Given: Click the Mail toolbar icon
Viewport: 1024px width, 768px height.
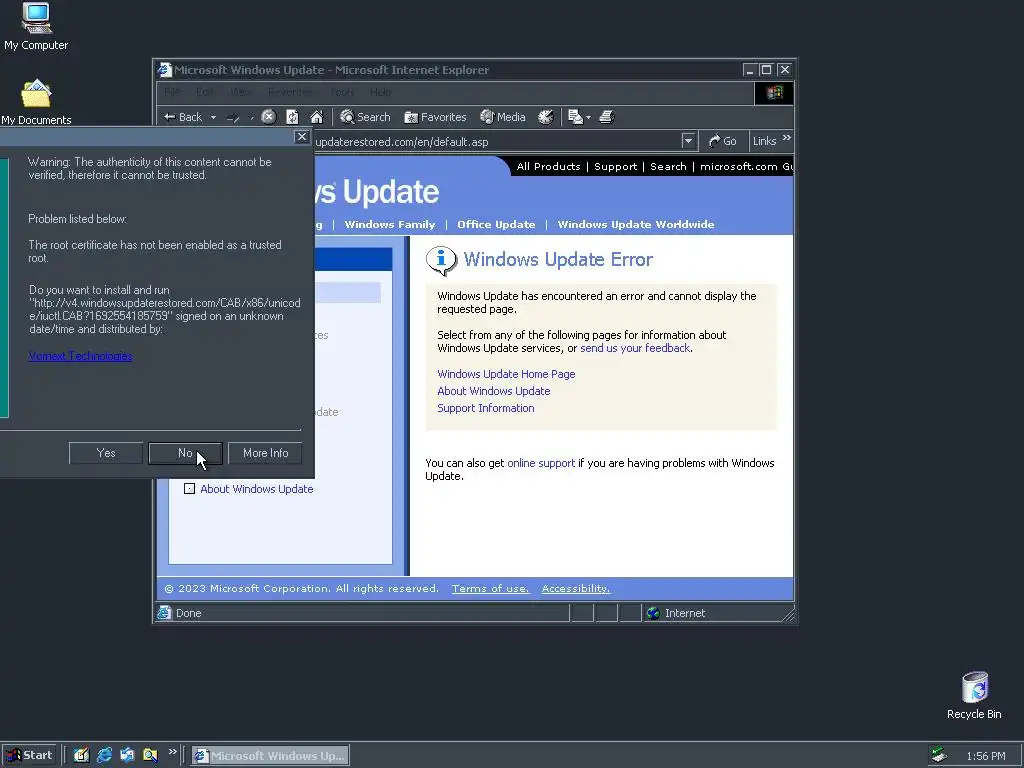Looking at the screenshot, I should [x=575, y=117].
